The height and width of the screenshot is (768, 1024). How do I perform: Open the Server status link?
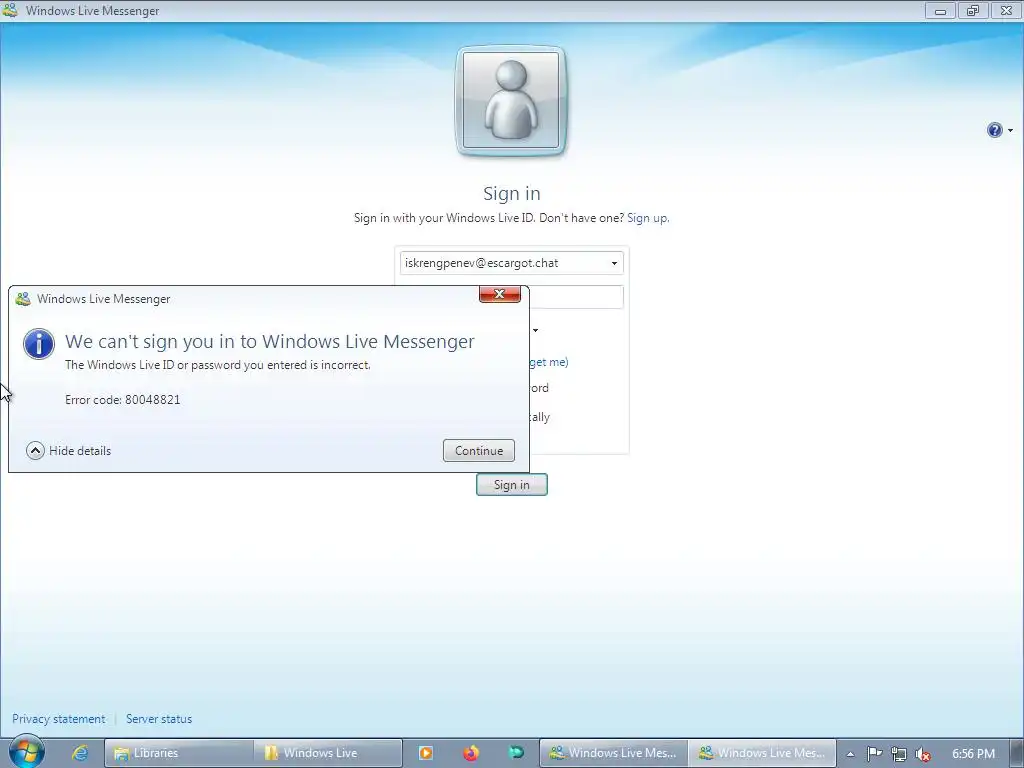click(x=159, y=719)
